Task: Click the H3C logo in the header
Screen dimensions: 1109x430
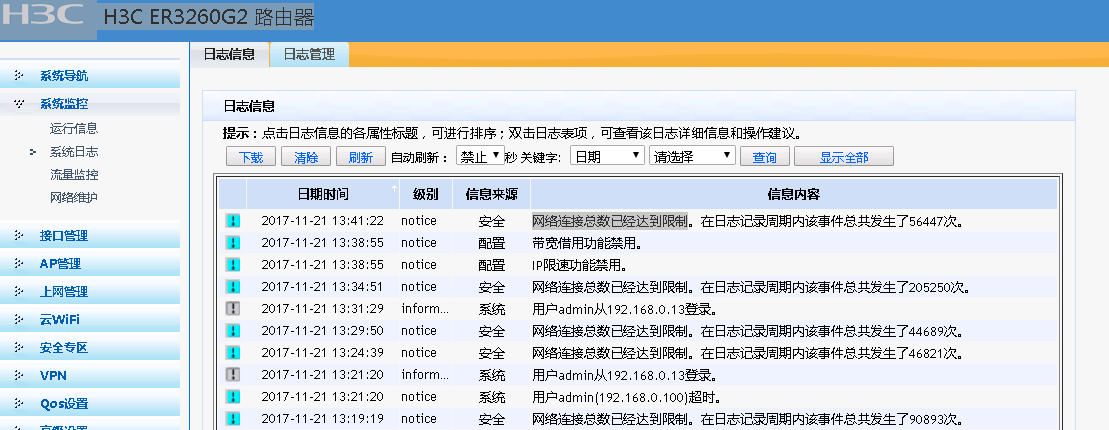Action: [42, 16]
